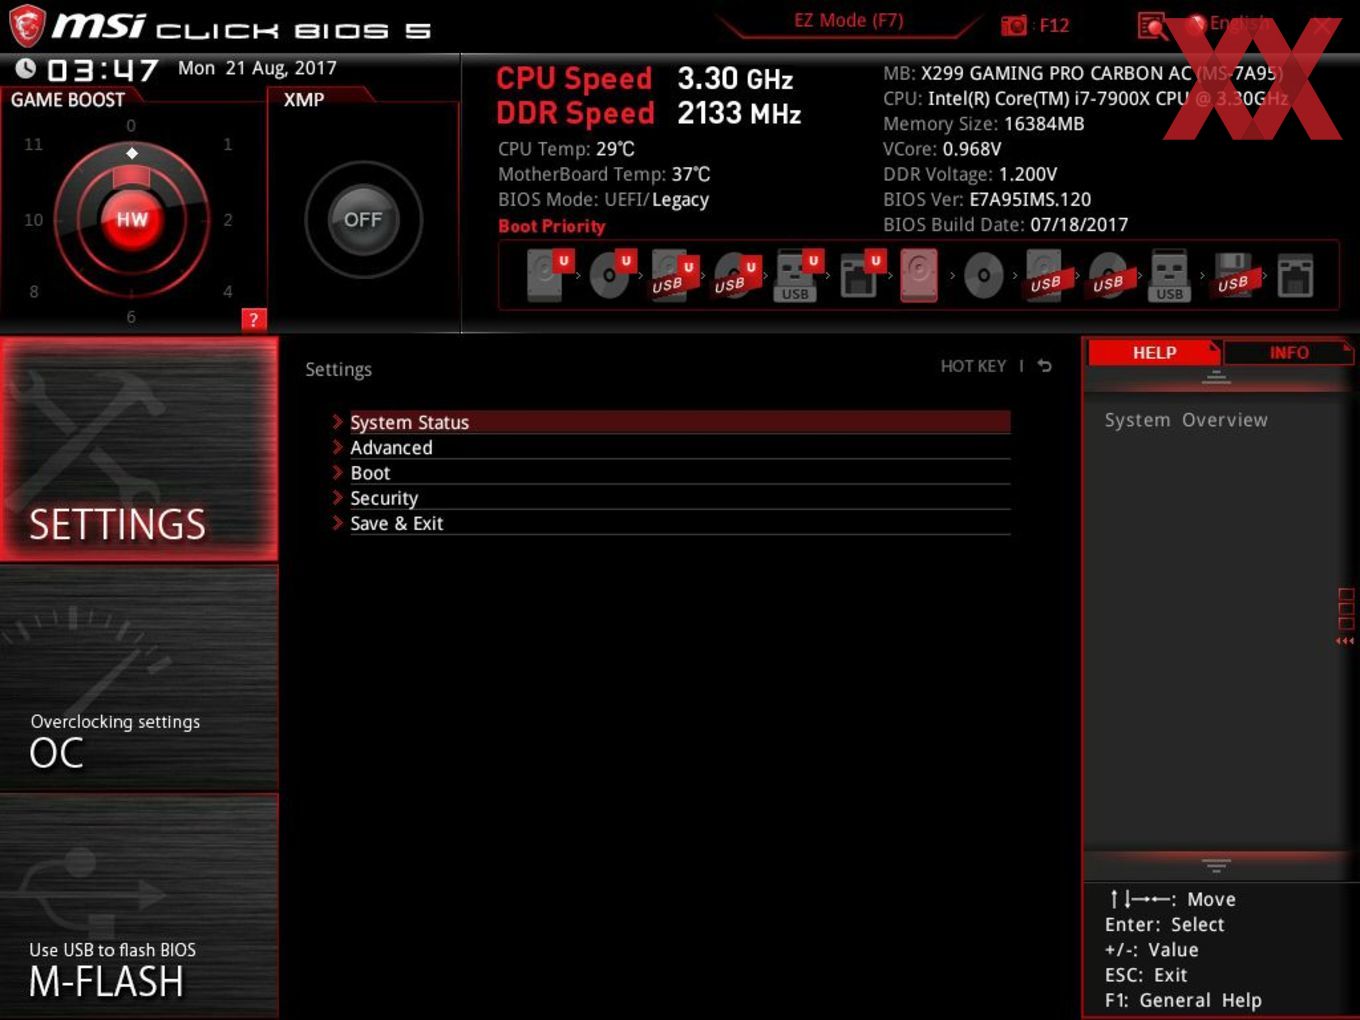
Task: Switch to the HELP tab
Action: [1154, 353]
